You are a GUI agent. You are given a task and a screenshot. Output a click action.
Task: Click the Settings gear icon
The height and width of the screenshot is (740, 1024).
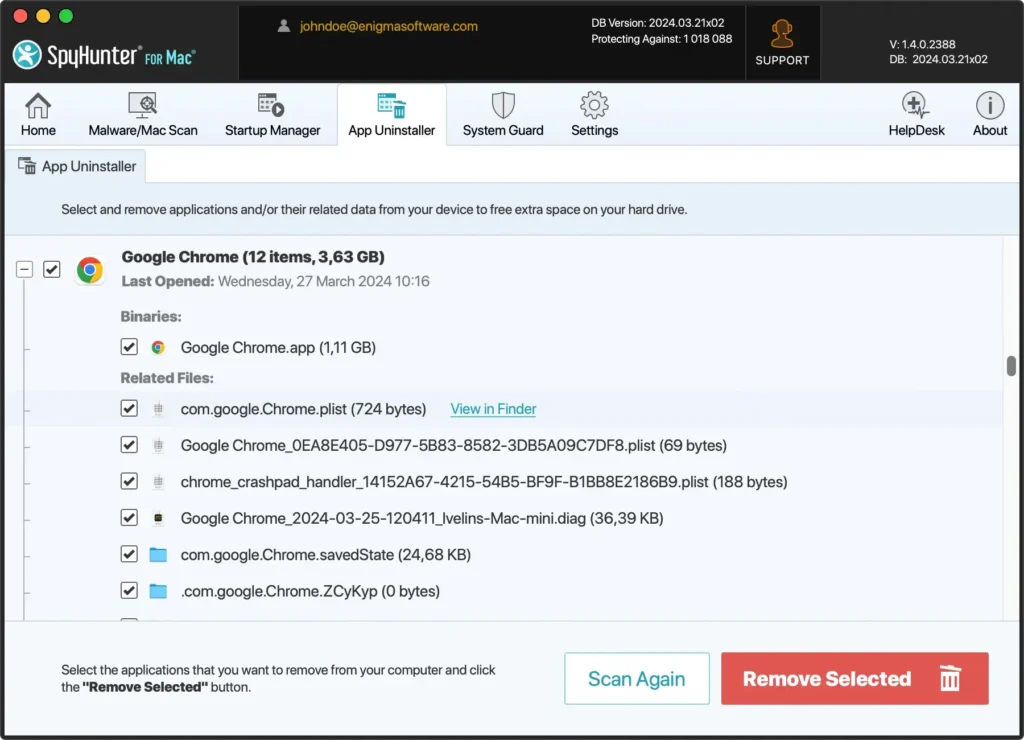click(594, 105)
